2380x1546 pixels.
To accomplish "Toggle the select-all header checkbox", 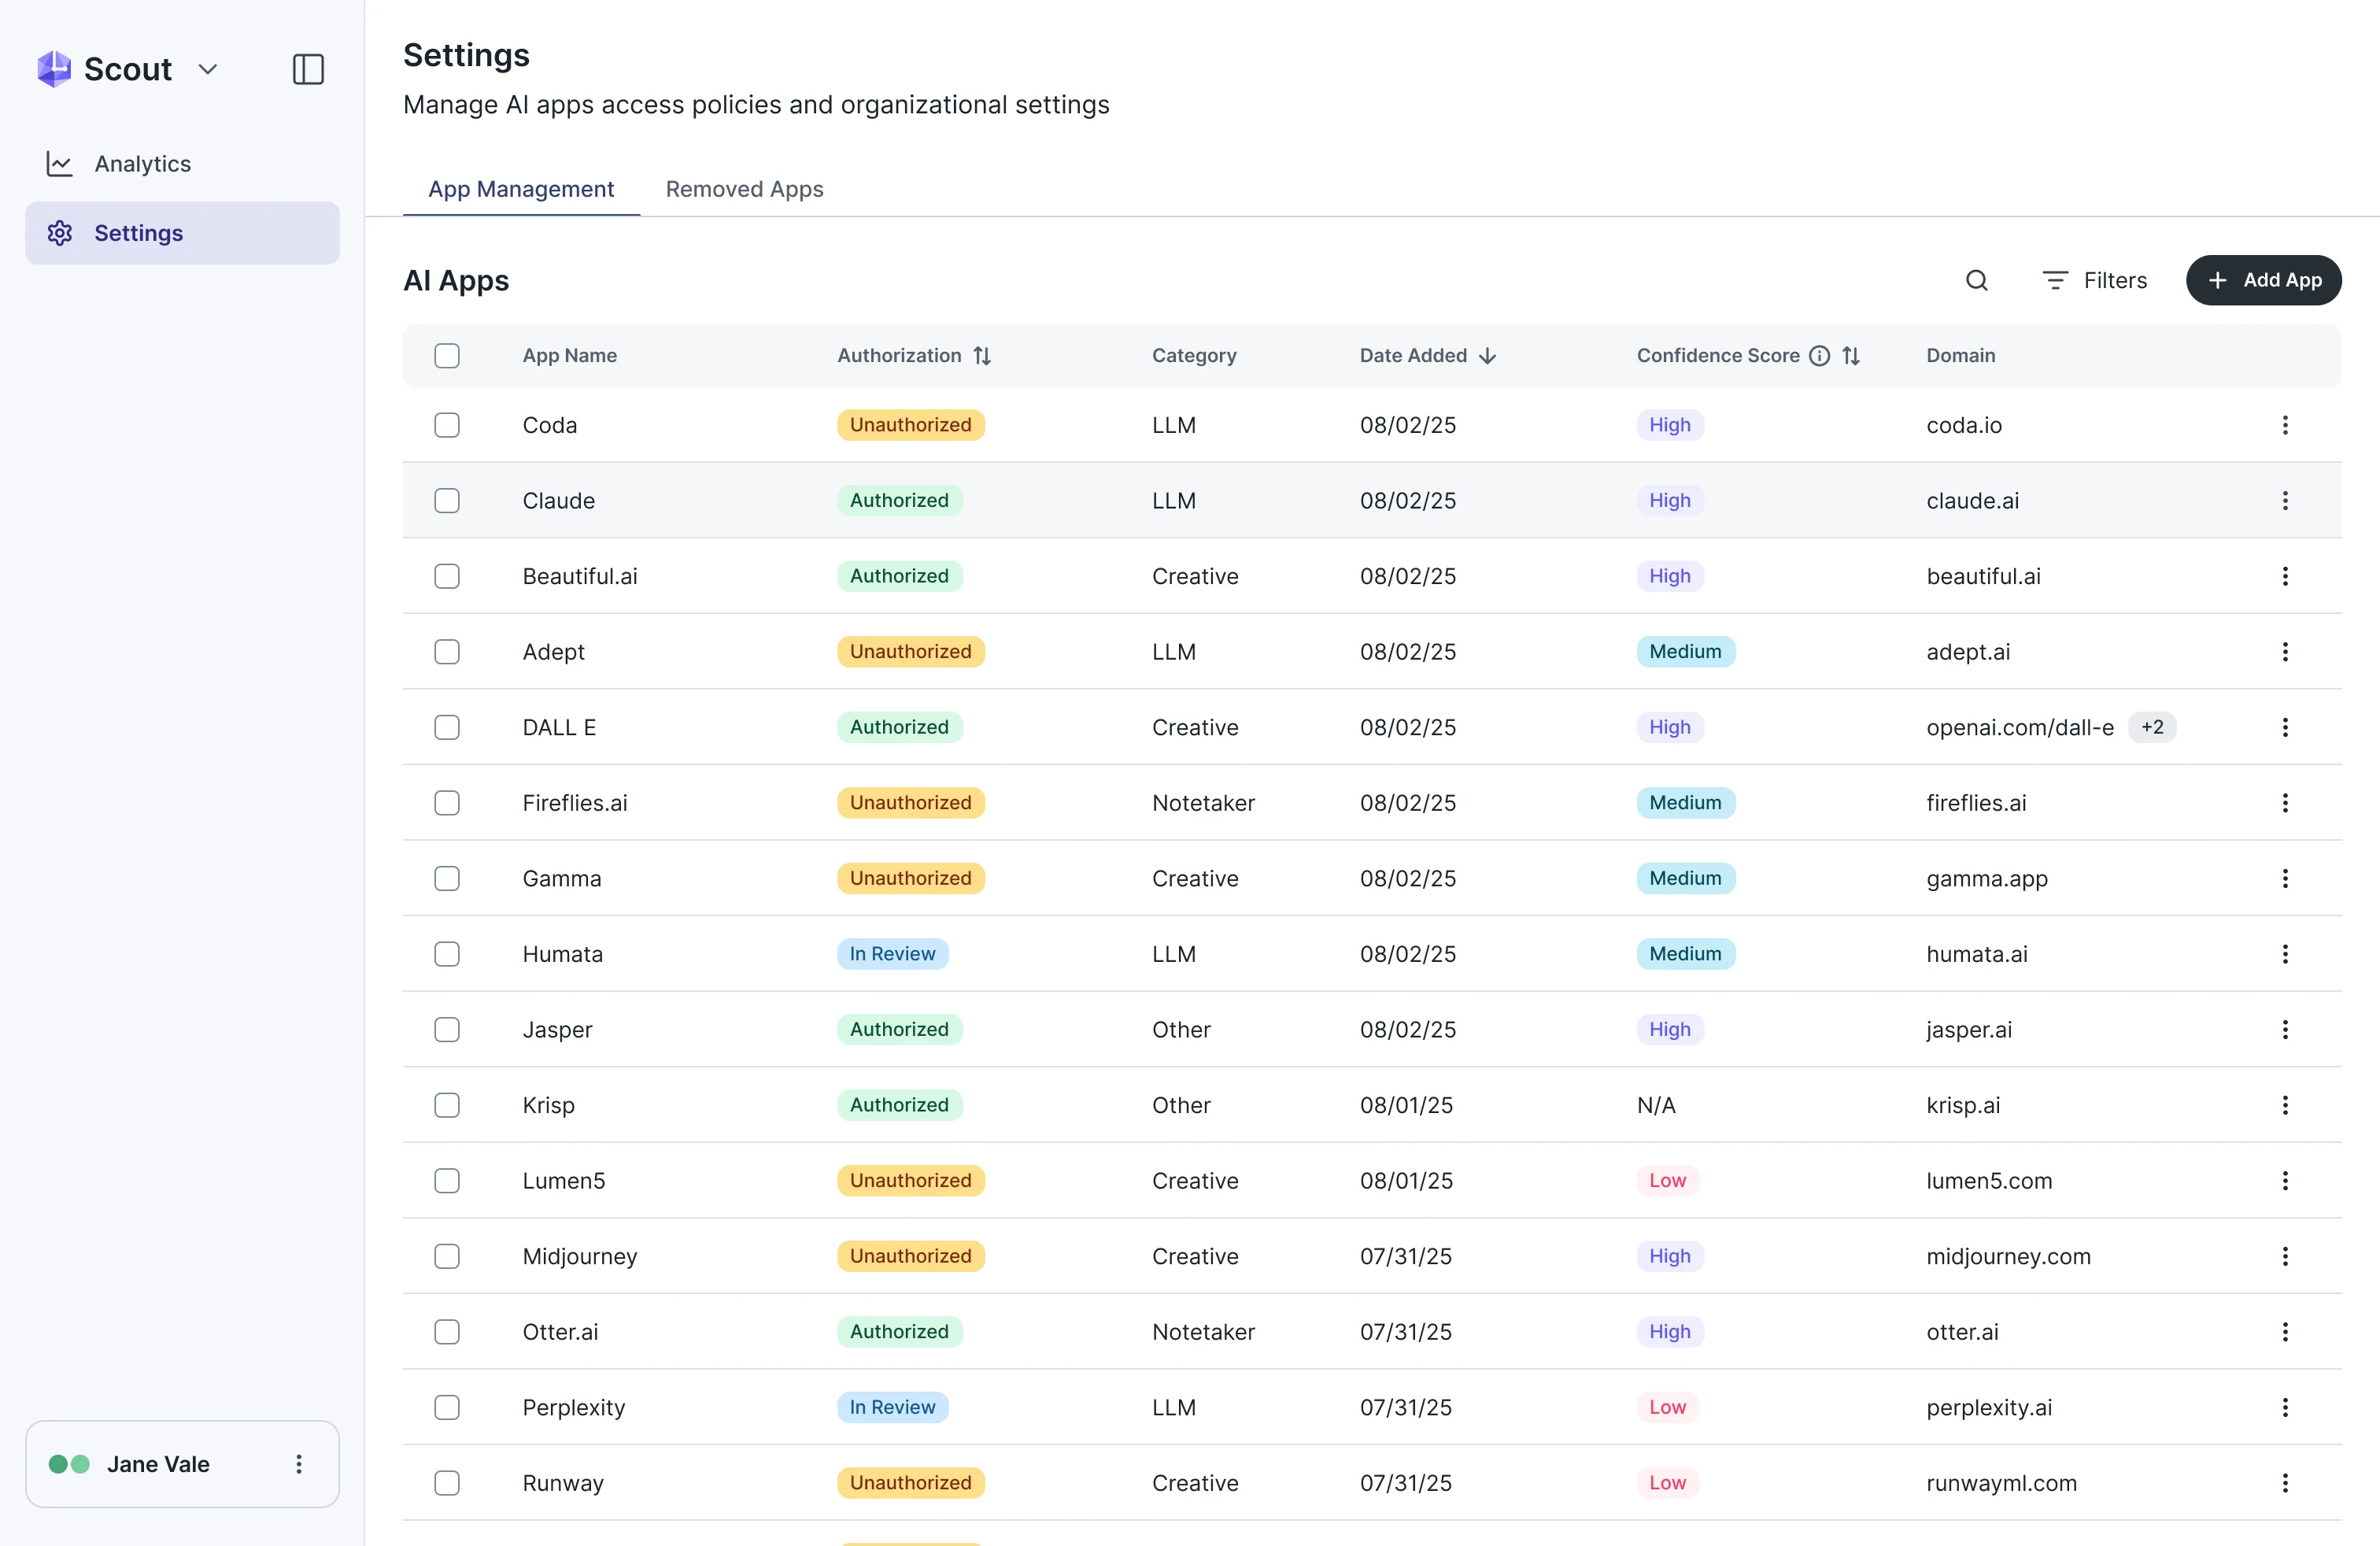I will coord(447,355).
